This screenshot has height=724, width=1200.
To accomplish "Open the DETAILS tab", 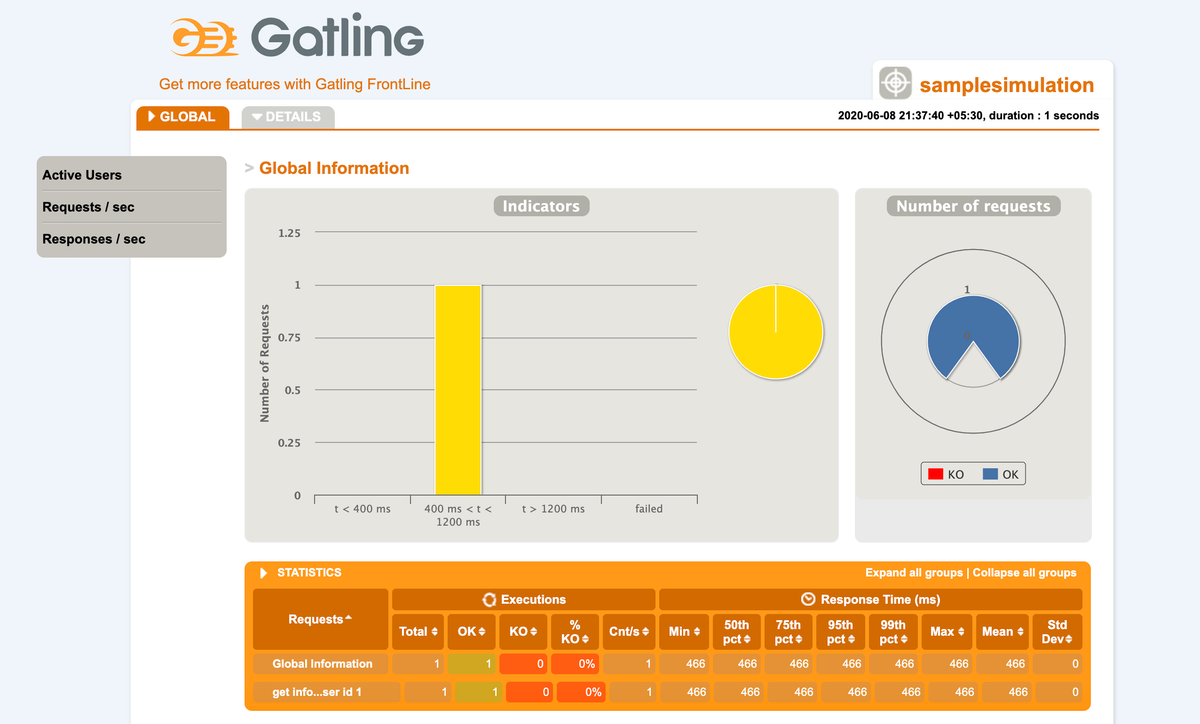I will click(288, 117).
